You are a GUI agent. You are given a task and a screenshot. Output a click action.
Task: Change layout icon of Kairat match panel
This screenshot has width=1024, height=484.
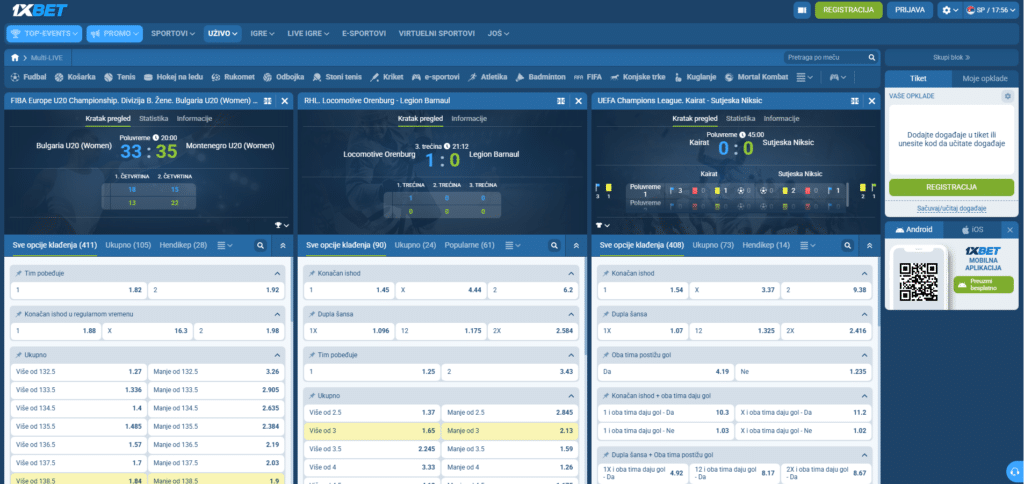[x=855, y=101]
